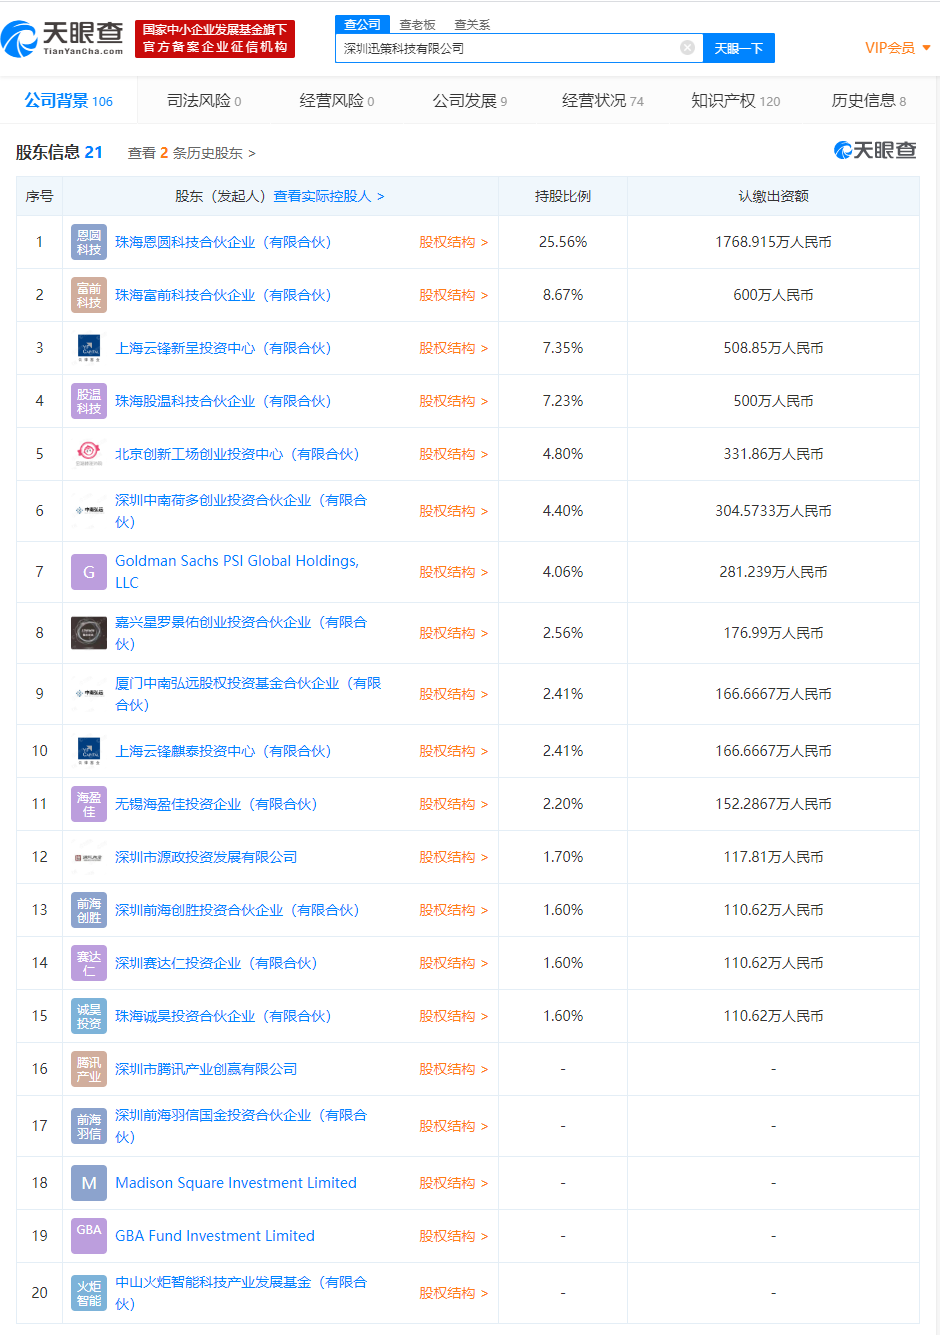Open shareholder link 上海云锋麒泰投资中心（有限合伙）
Viewport: 940px width, 1335px height.
[x=223, y=751]
